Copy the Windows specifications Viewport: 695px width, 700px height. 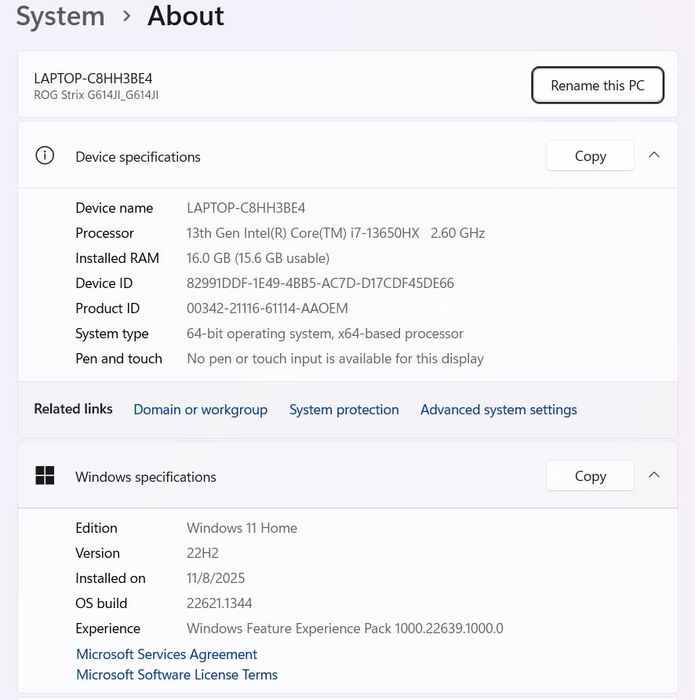click(590, 476)
